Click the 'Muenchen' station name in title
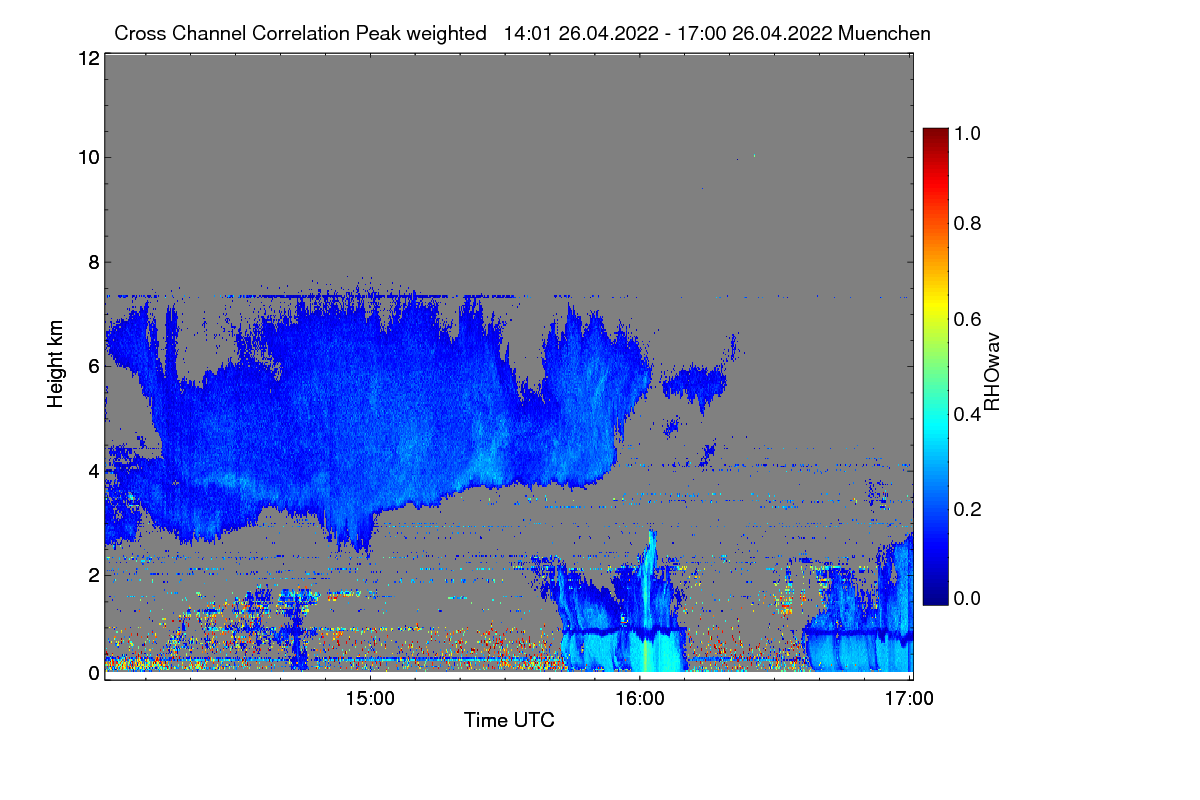 pos(886,33)
